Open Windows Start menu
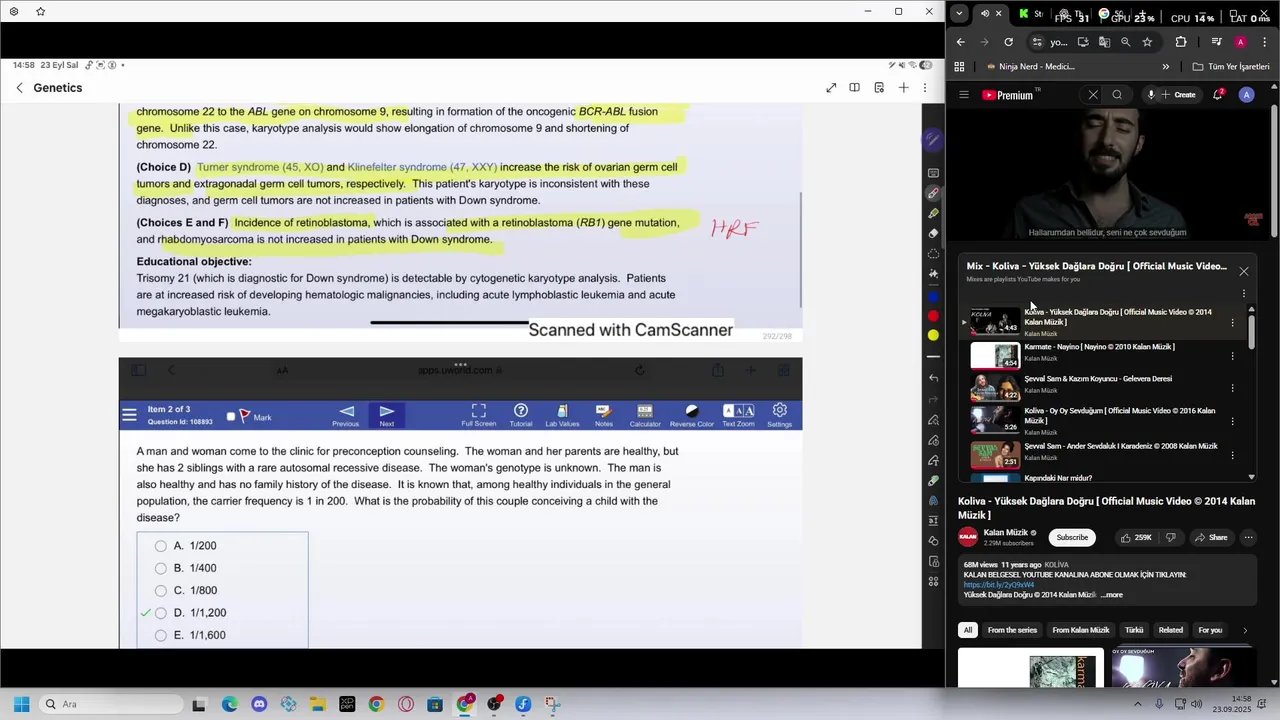Viewport: 1280px width, 720px height. tap(21, 704)
